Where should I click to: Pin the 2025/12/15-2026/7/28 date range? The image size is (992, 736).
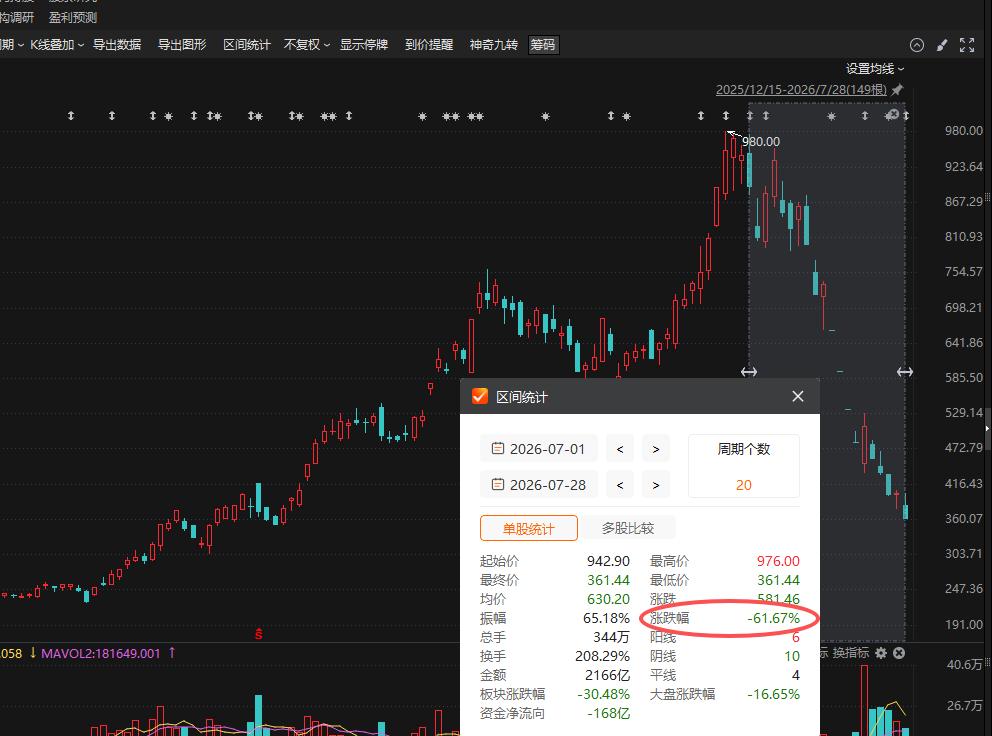point(897,90)
